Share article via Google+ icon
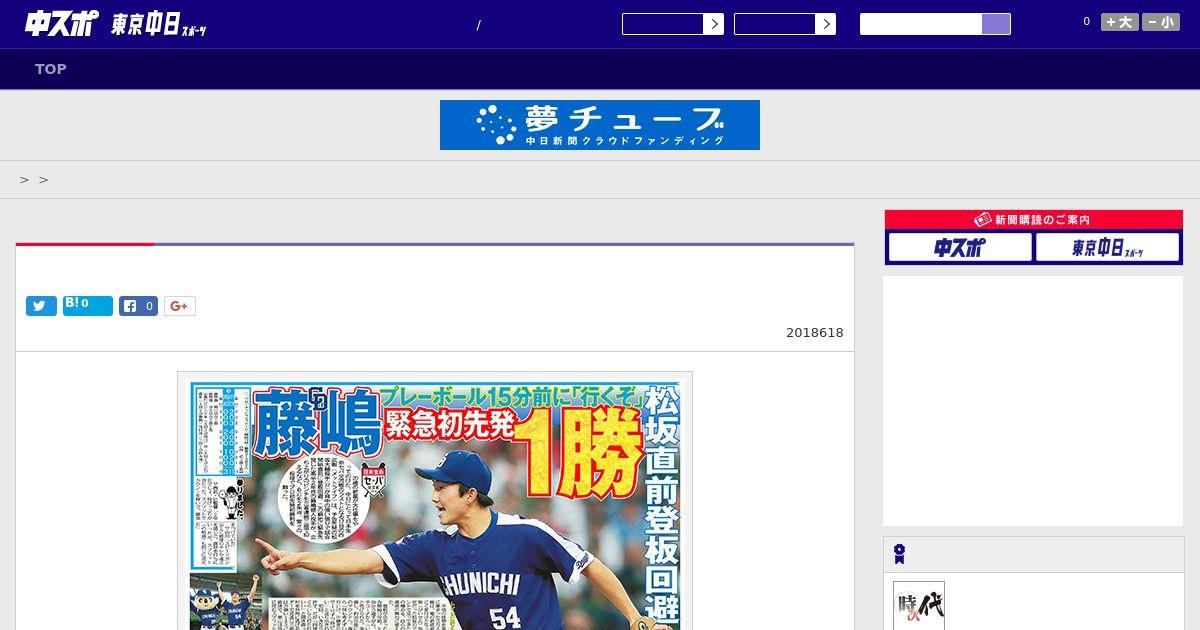1200x630 pixels. click(180, 306)
